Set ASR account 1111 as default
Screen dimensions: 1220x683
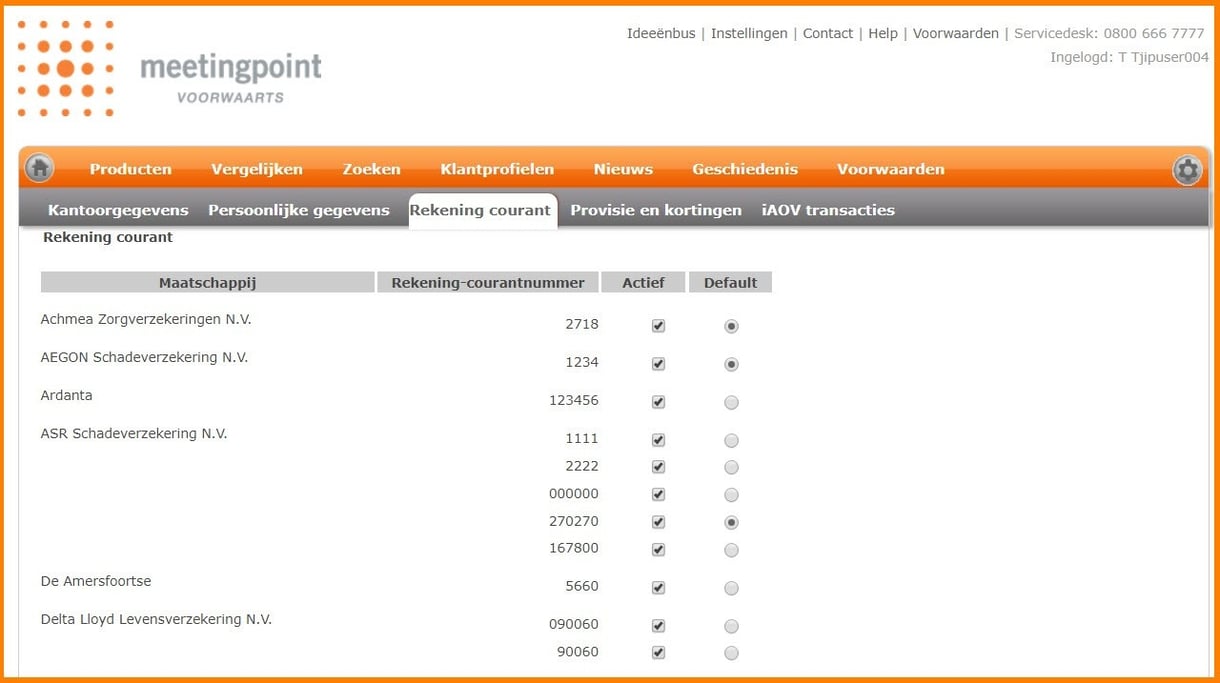[x=731, y=441]
